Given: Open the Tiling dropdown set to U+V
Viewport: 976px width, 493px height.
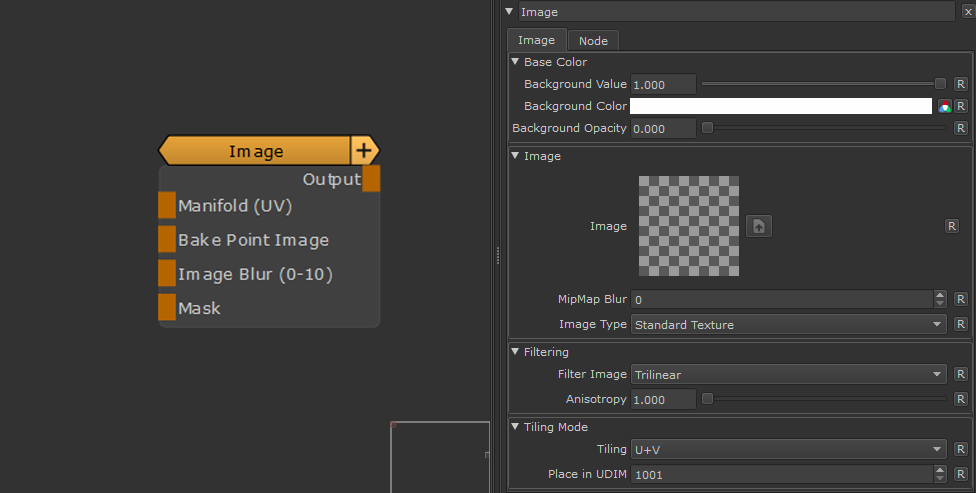Looking at the screenshot, I should [788, 450].
